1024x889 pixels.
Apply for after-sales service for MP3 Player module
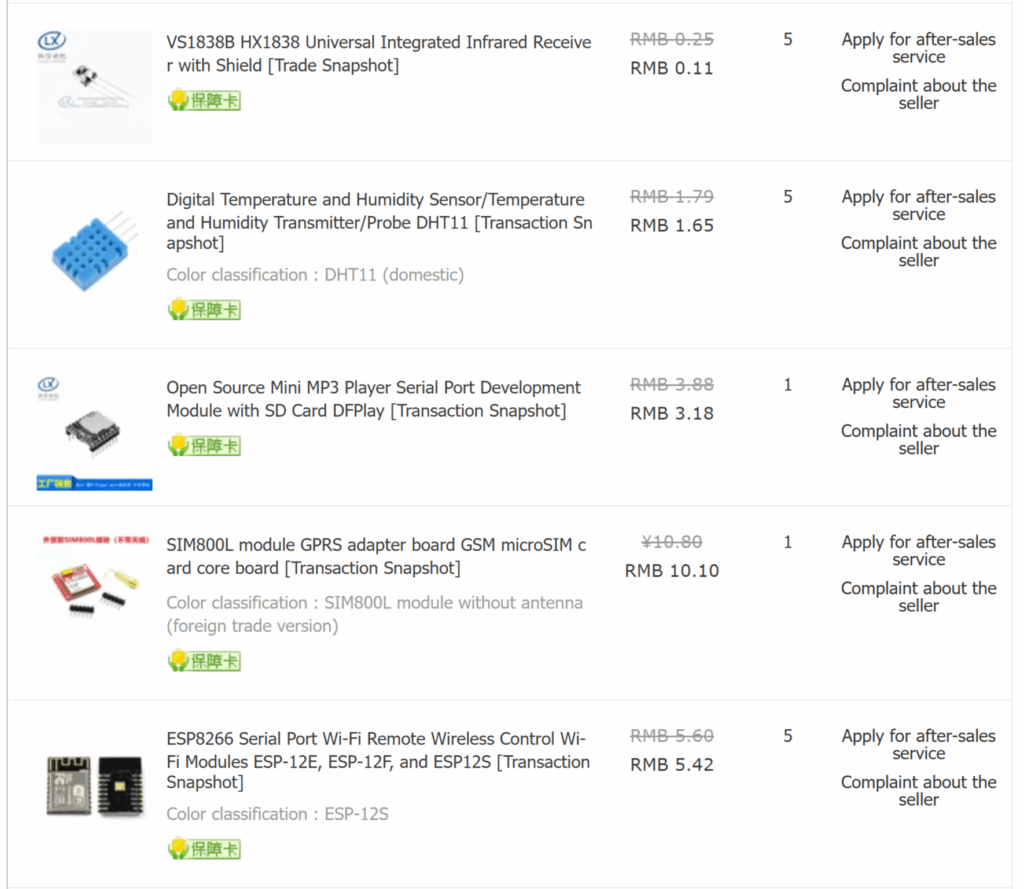click(918, 393)
